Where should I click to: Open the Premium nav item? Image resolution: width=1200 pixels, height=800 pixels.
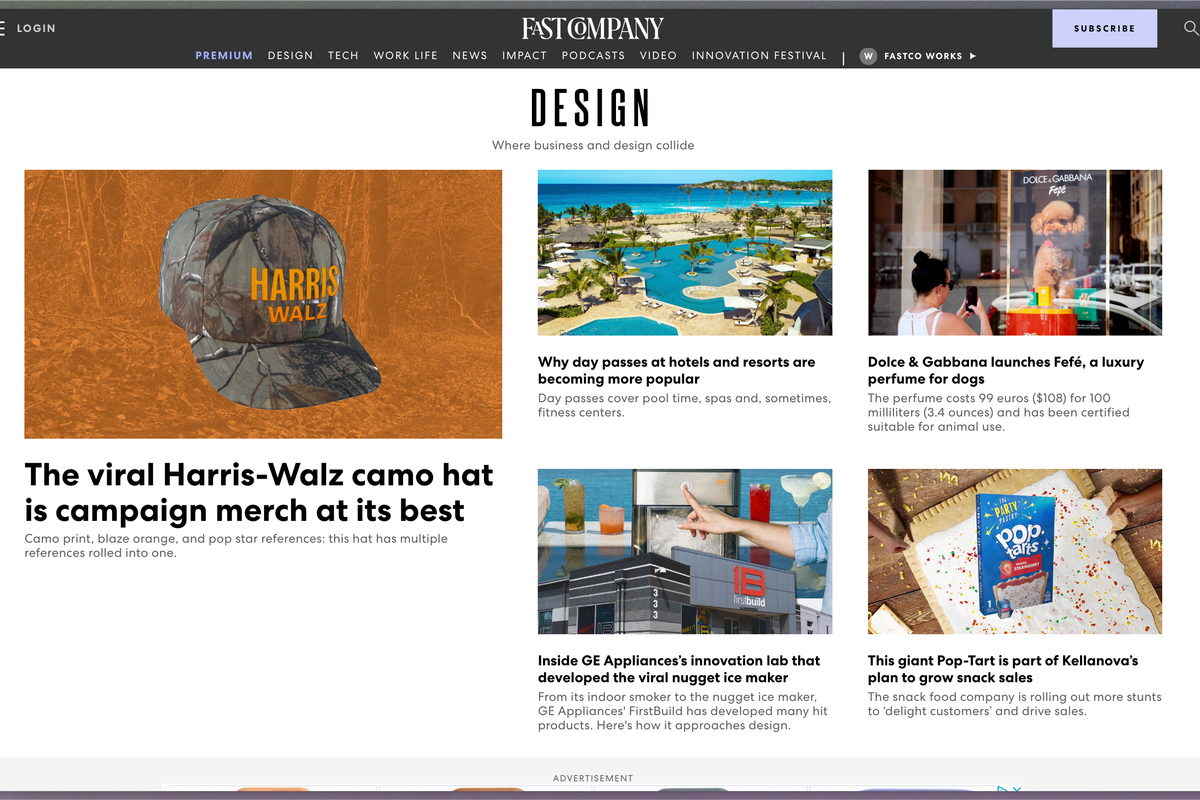click(x=224, y=56)
